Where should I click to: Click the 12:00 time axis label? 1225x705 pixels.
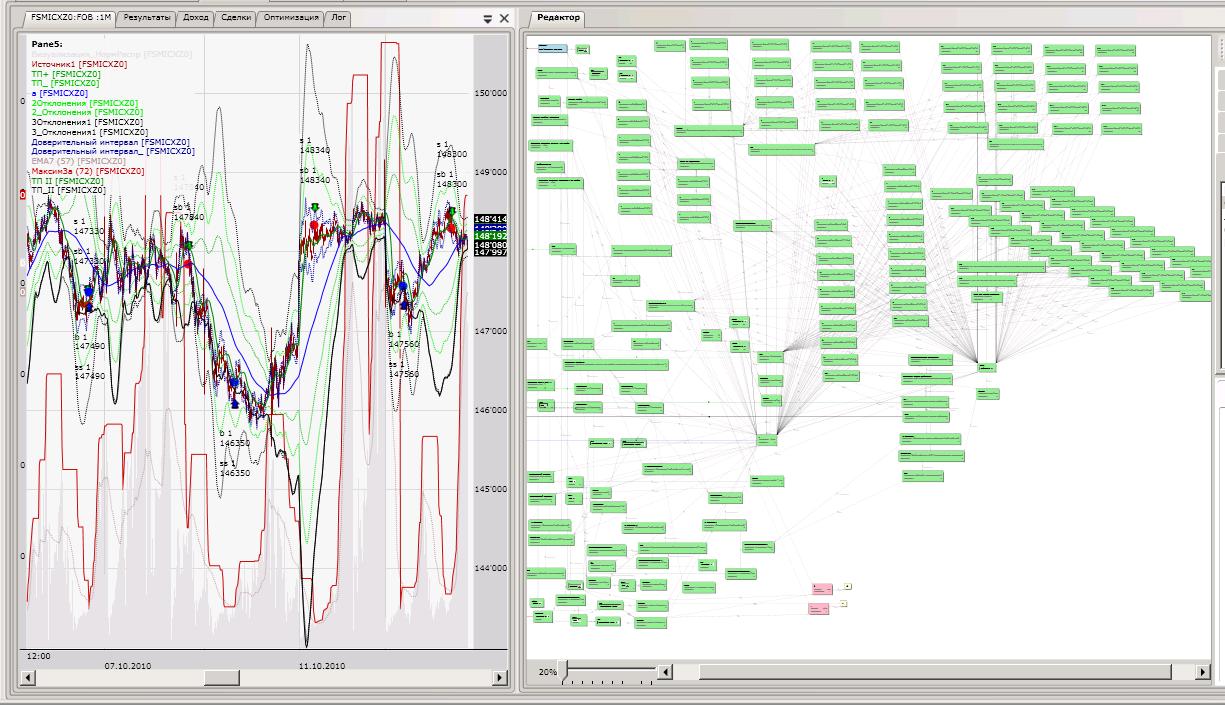pyautogui.click(x=39, y=656)
